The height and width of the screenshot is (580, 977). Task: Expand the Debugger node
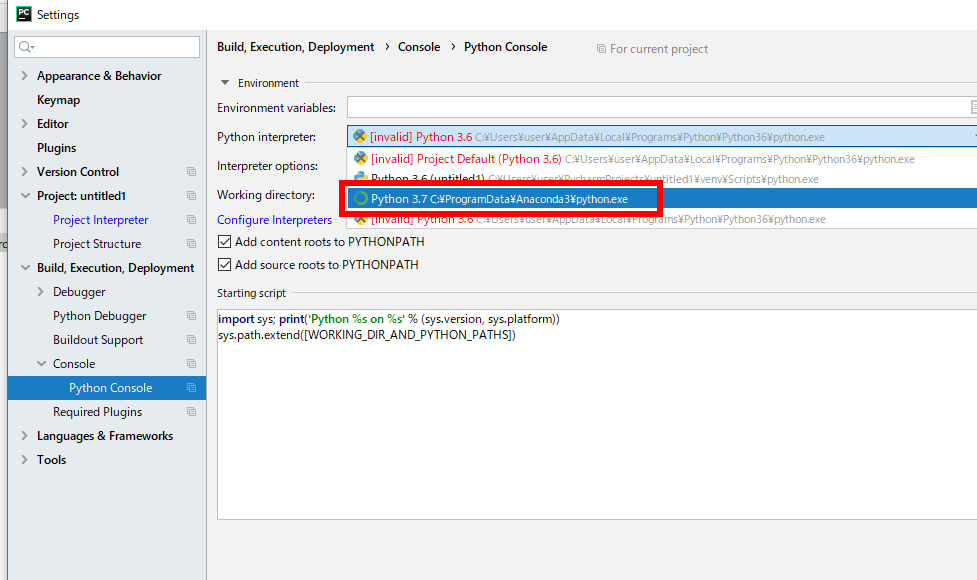pyautogui.click(x=41, y=292)
